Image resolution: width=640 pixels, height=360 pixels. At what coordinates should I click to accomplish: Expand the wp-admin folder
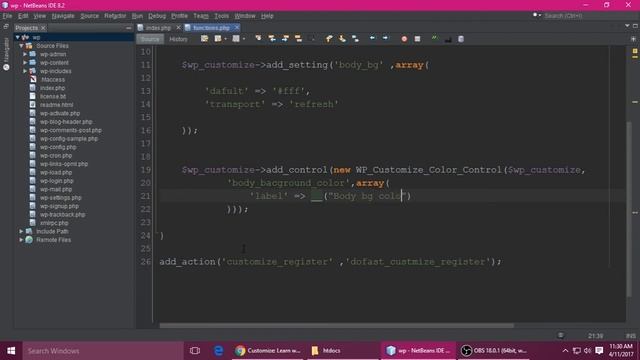[25, 54]
